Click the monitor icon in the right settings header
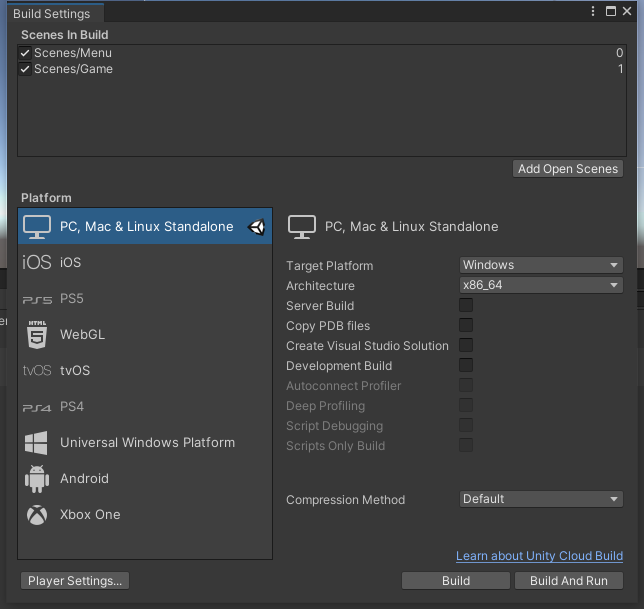Image resolution: width=644 pixels, height=609 pixels. click(x=302, y=227)
